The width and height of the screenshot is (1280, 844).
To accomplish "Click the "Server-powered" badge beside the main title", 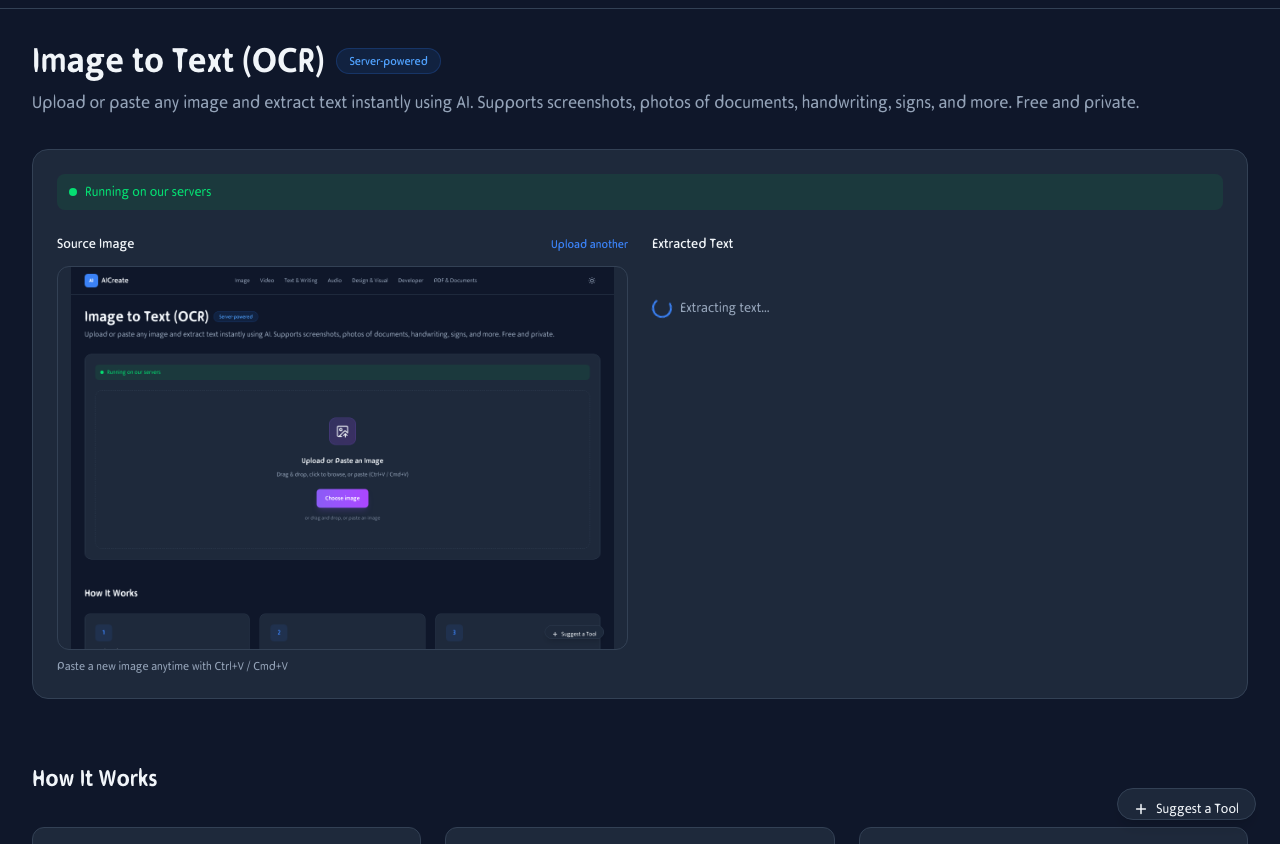I will 388,61.
